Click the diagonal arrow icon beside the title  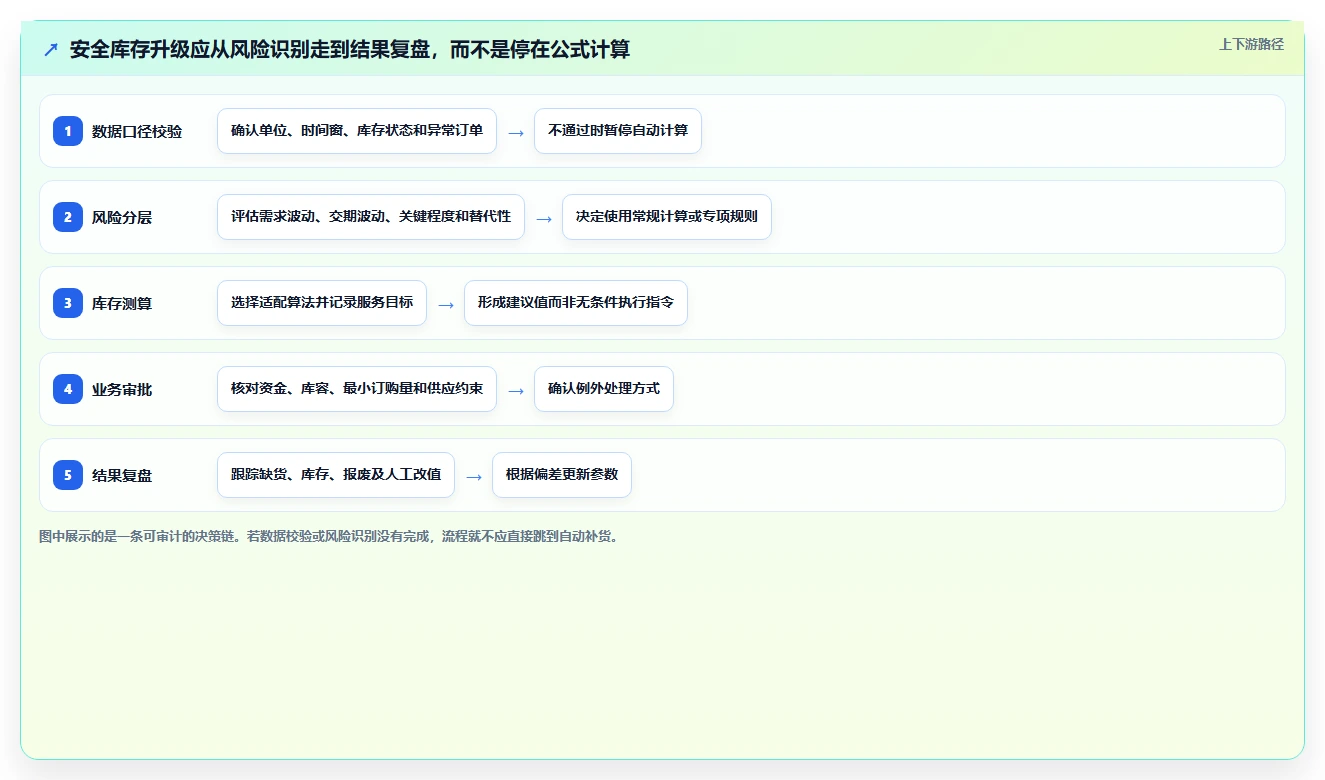51,49
